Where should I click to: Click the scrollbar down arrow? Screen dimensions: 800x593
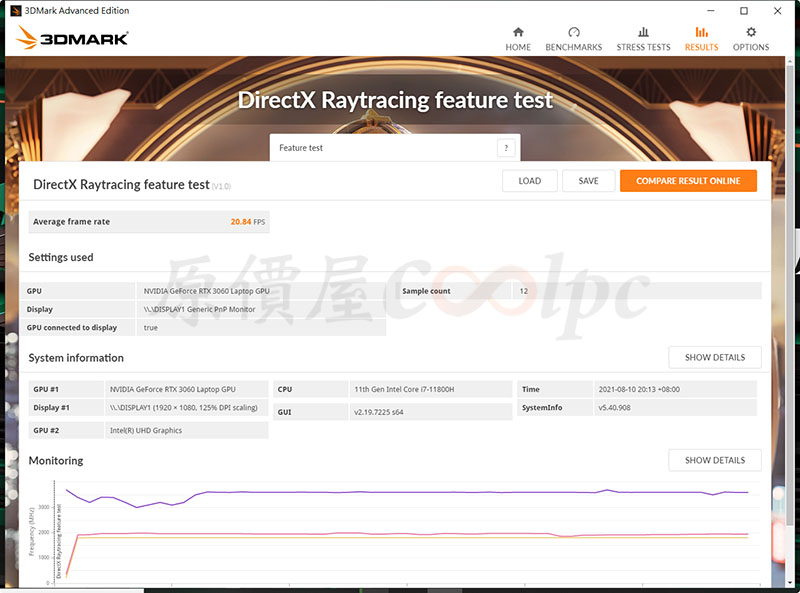click(x=790, y=582)
